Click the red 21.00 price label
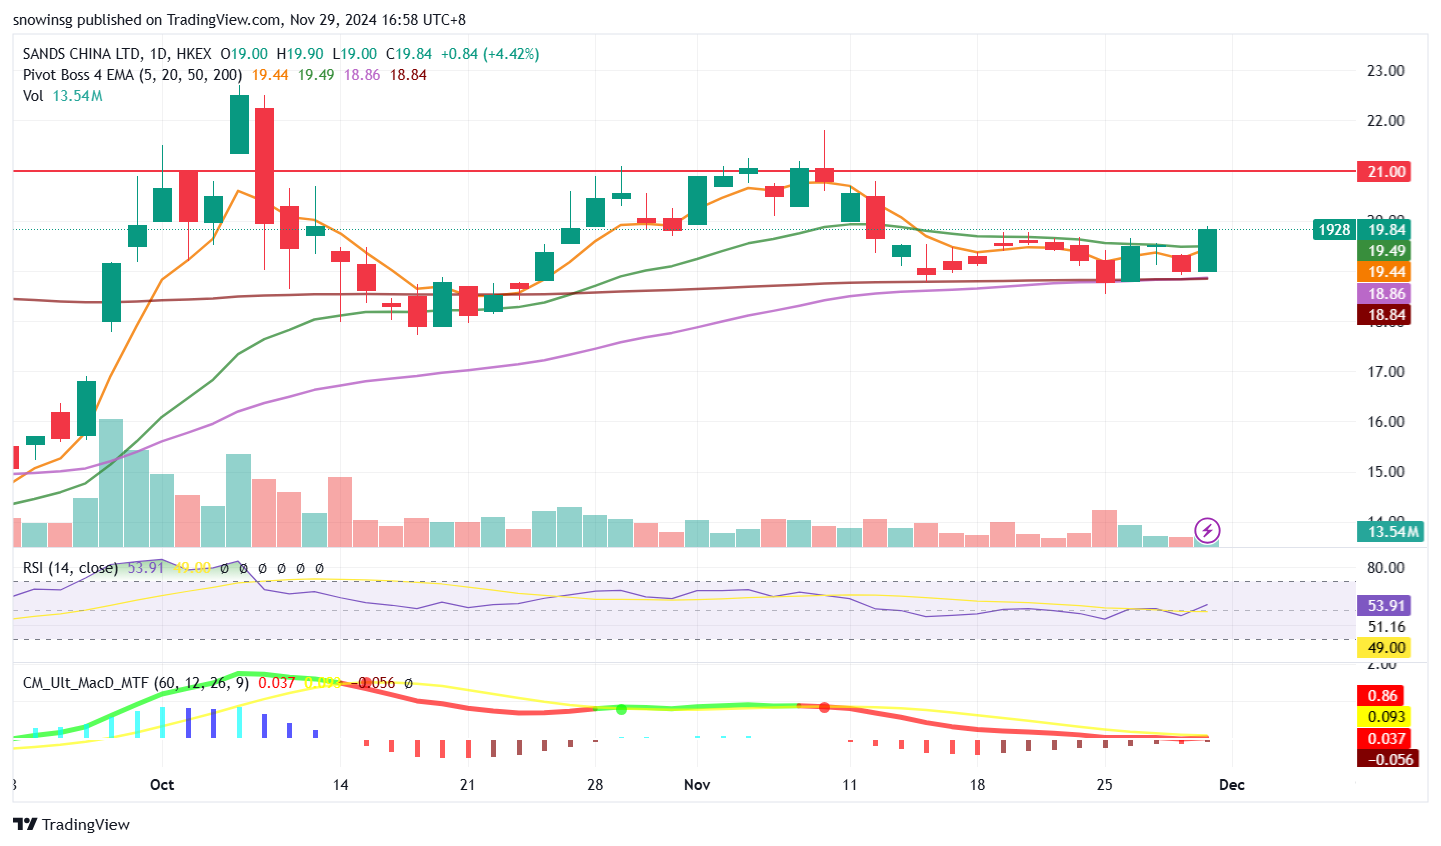This screenshot has width=1441, height=846. [1386, 171]
